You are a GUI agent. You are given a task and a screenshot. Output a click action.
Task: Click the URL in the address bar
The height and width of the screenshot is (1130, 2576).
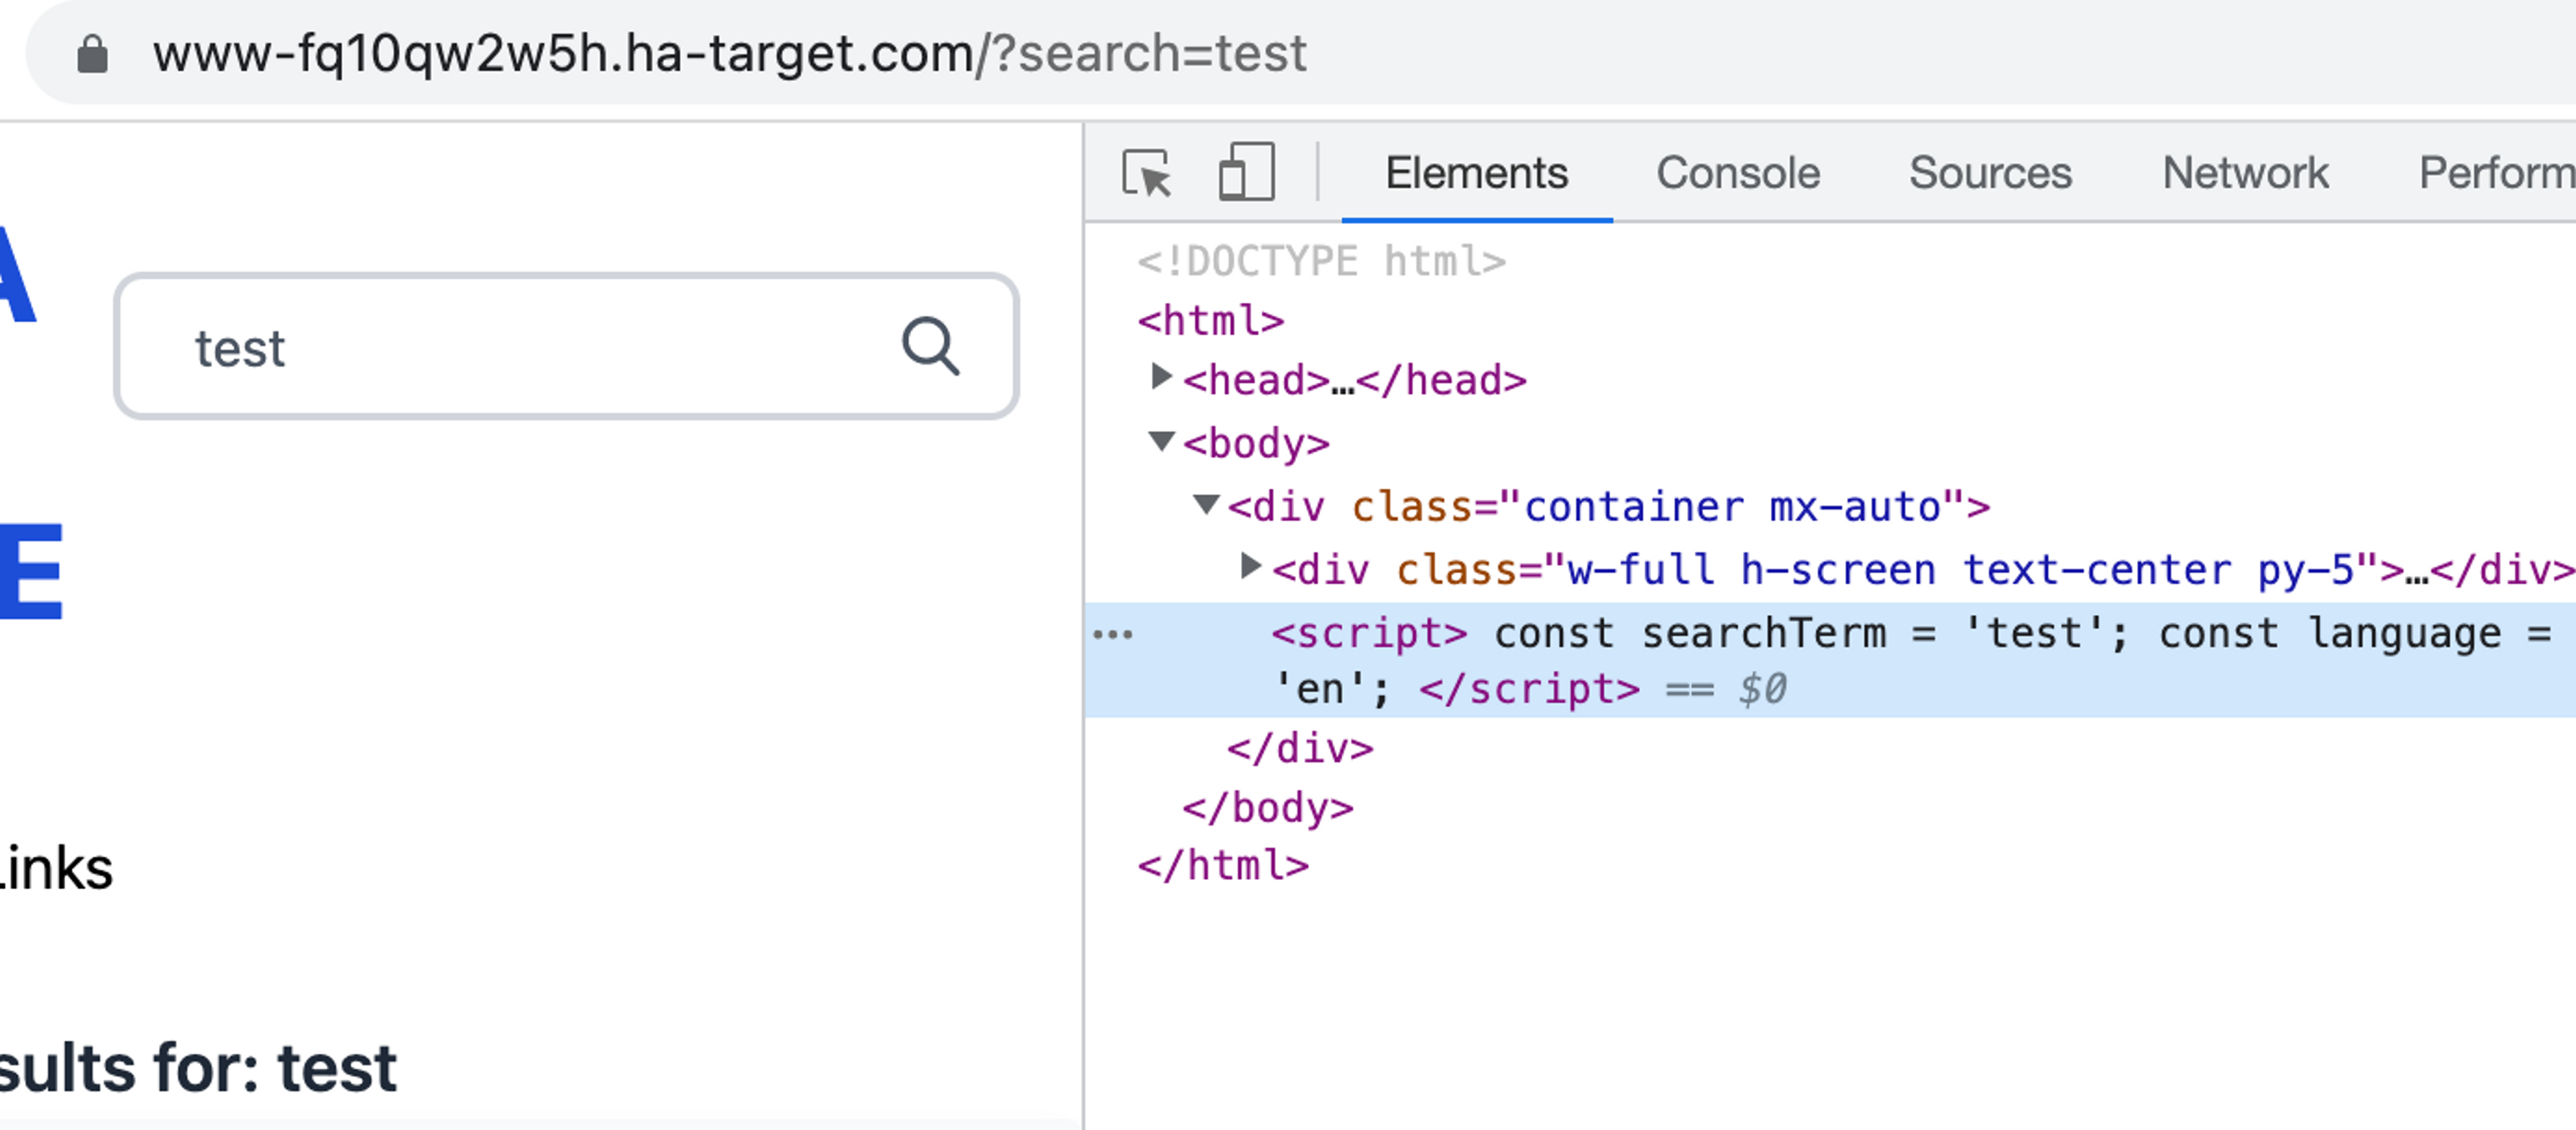click(x=730, y=54)
